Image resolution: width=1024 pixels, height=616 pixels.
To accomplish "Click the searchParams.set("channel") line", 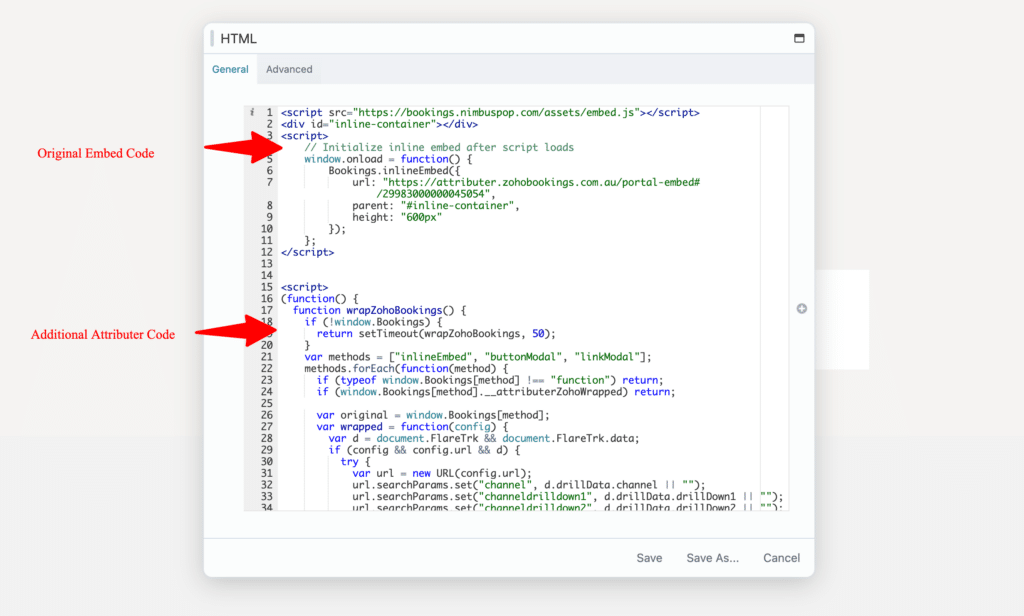I will (x=528, y=485).
